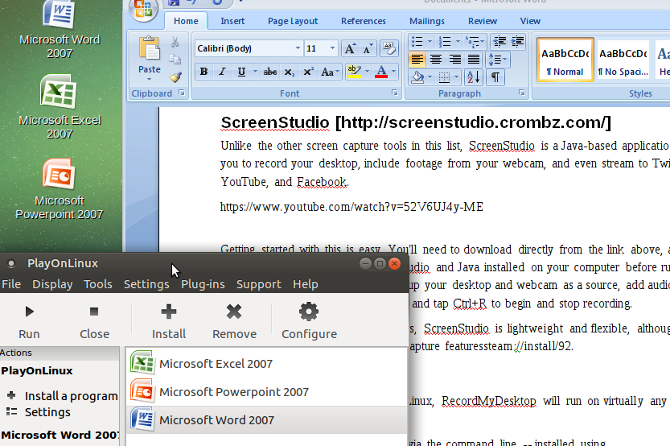The image size is (670, 446).
Task: Select Microsoft Powerpoint 2007 in the list
Action: pyautogui.click(x=233, y=391)
